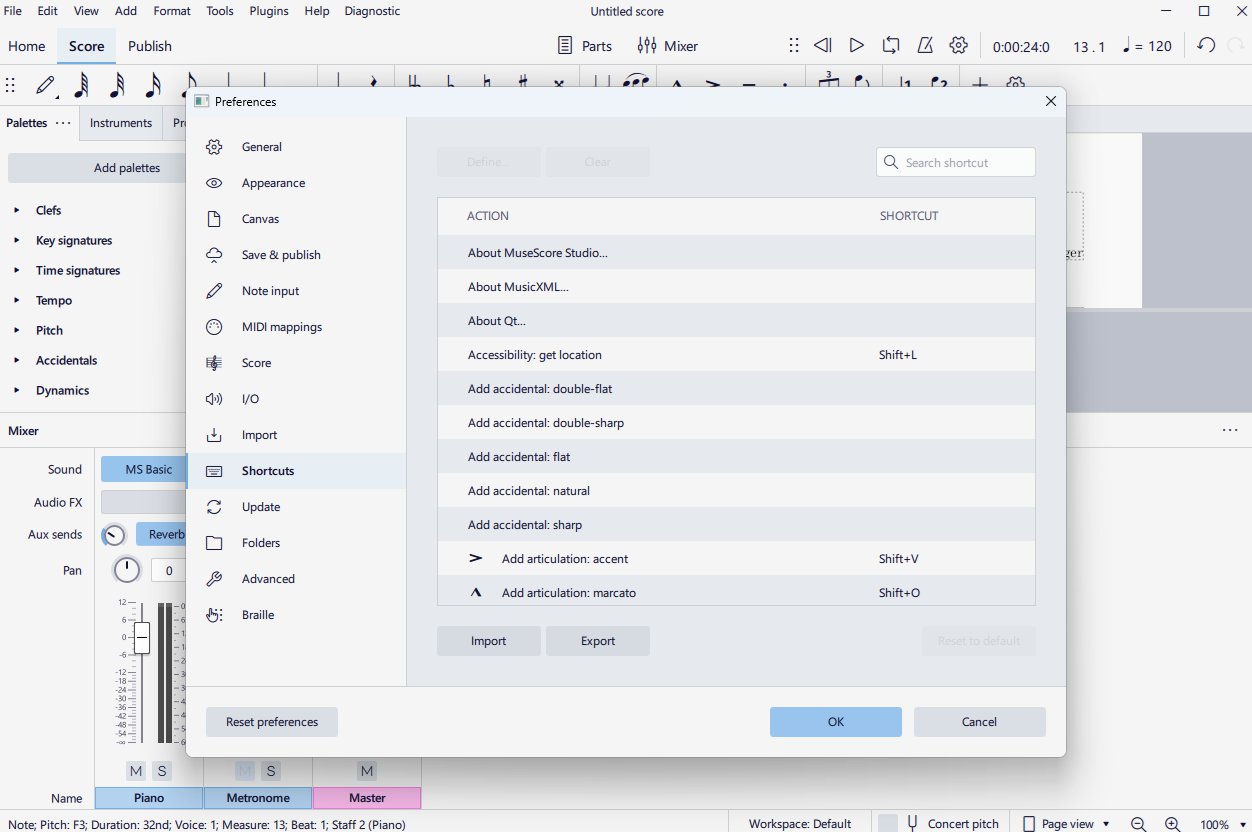Open Note input preferences
The width and height of the screenshot is (1252, 832).
point(296,291)
